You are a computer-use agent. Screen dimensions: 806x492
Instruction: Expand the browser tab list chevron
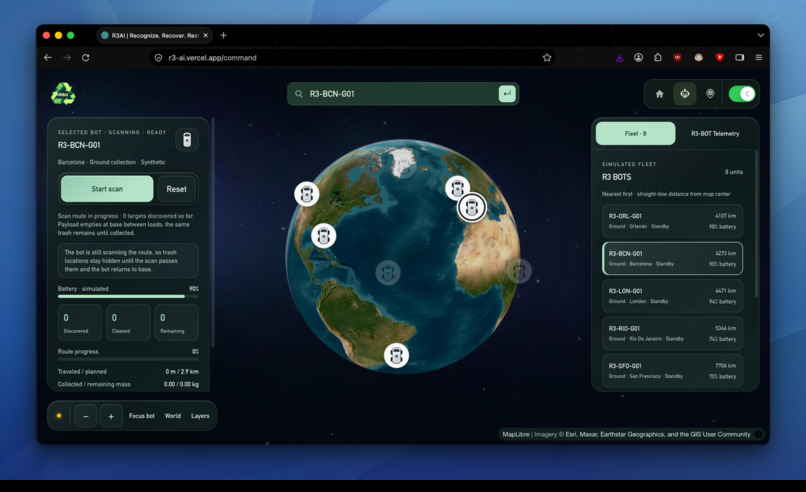coord(760,35)
